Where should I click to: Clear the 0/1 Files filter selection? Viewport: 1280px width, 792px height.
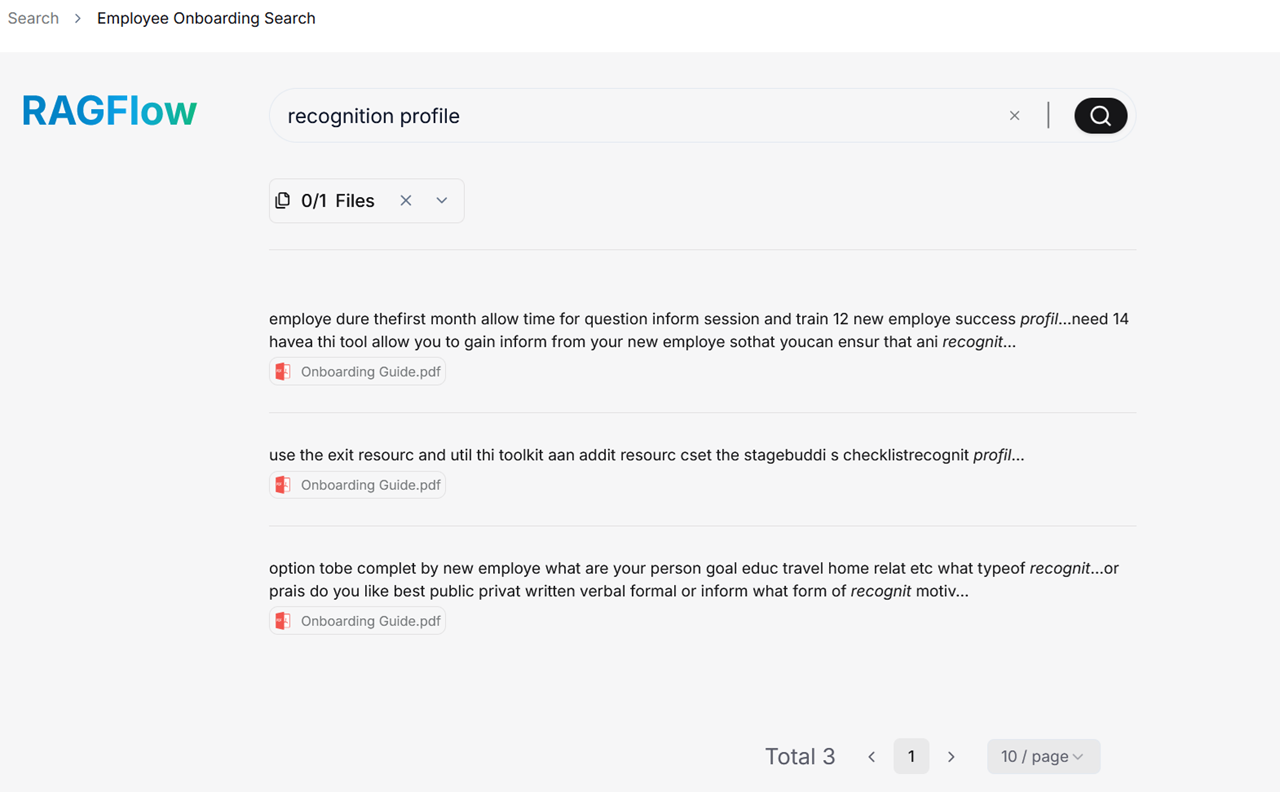[x=406, y=200]
